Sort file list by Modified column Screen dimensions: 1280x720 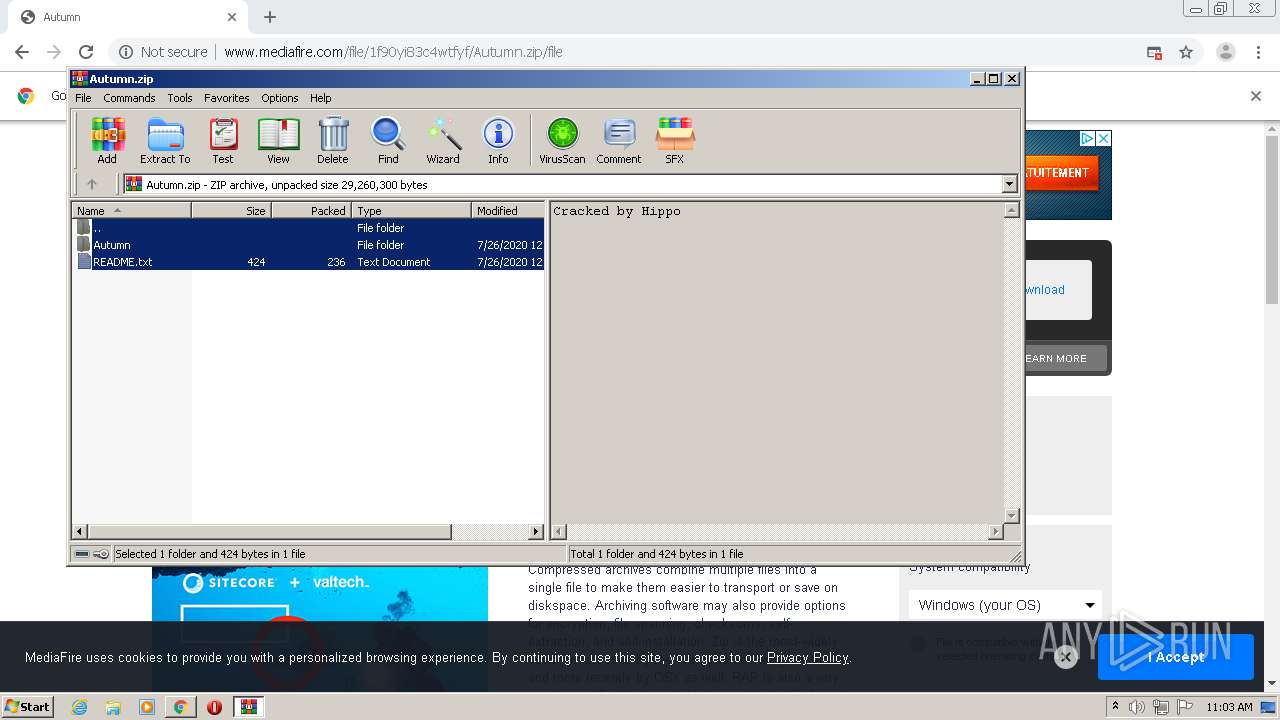[508, 210]
